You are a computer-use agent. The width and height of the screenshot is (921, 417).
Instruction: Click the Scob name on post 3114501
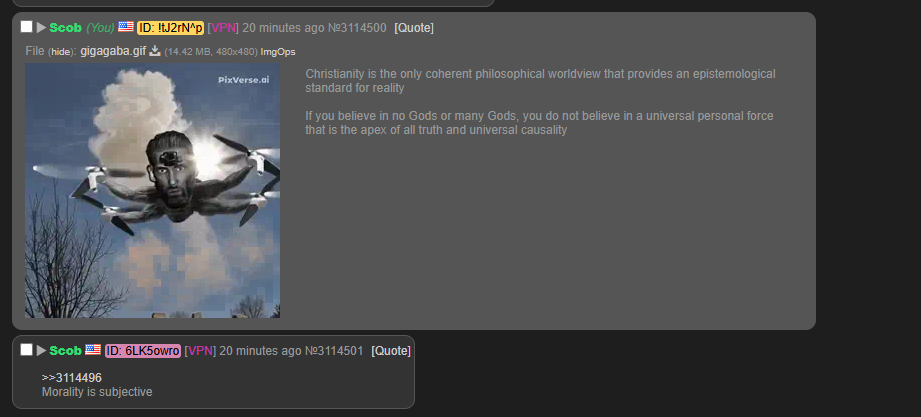[65, 351]
